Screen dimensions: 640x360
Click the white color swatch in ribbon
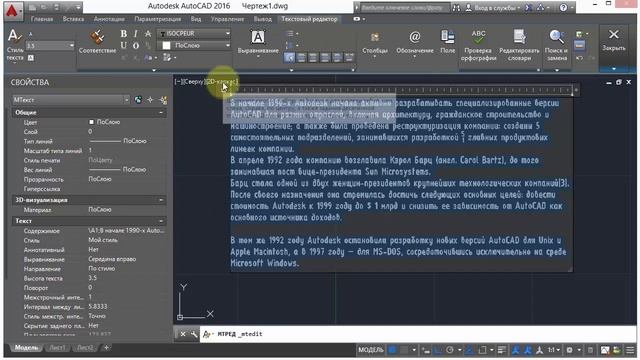point(166,46)
